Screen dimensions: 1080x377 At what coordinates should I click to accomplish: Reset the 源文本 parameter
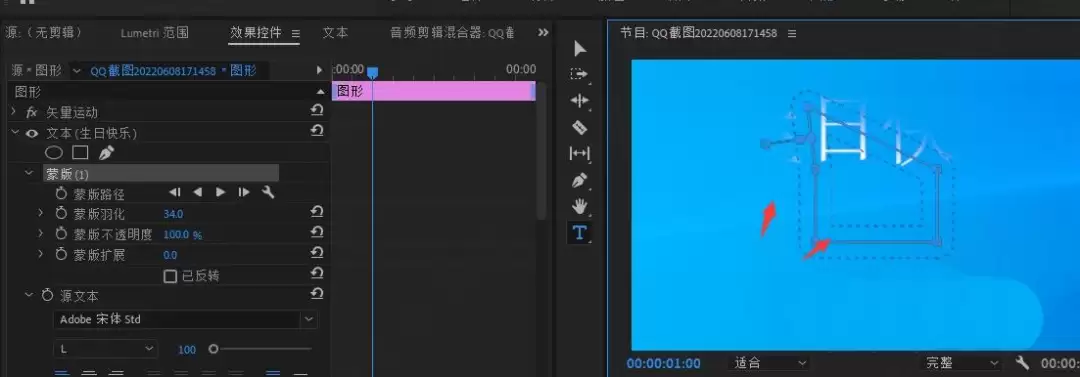click(x=317, y=294)
